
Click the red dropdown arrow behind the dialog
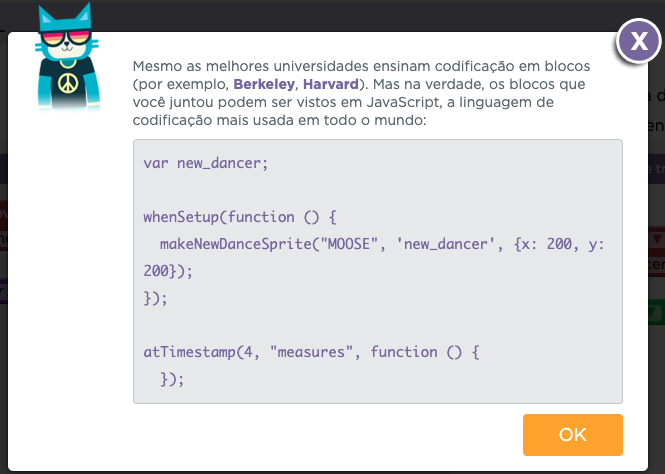(656, 240)
